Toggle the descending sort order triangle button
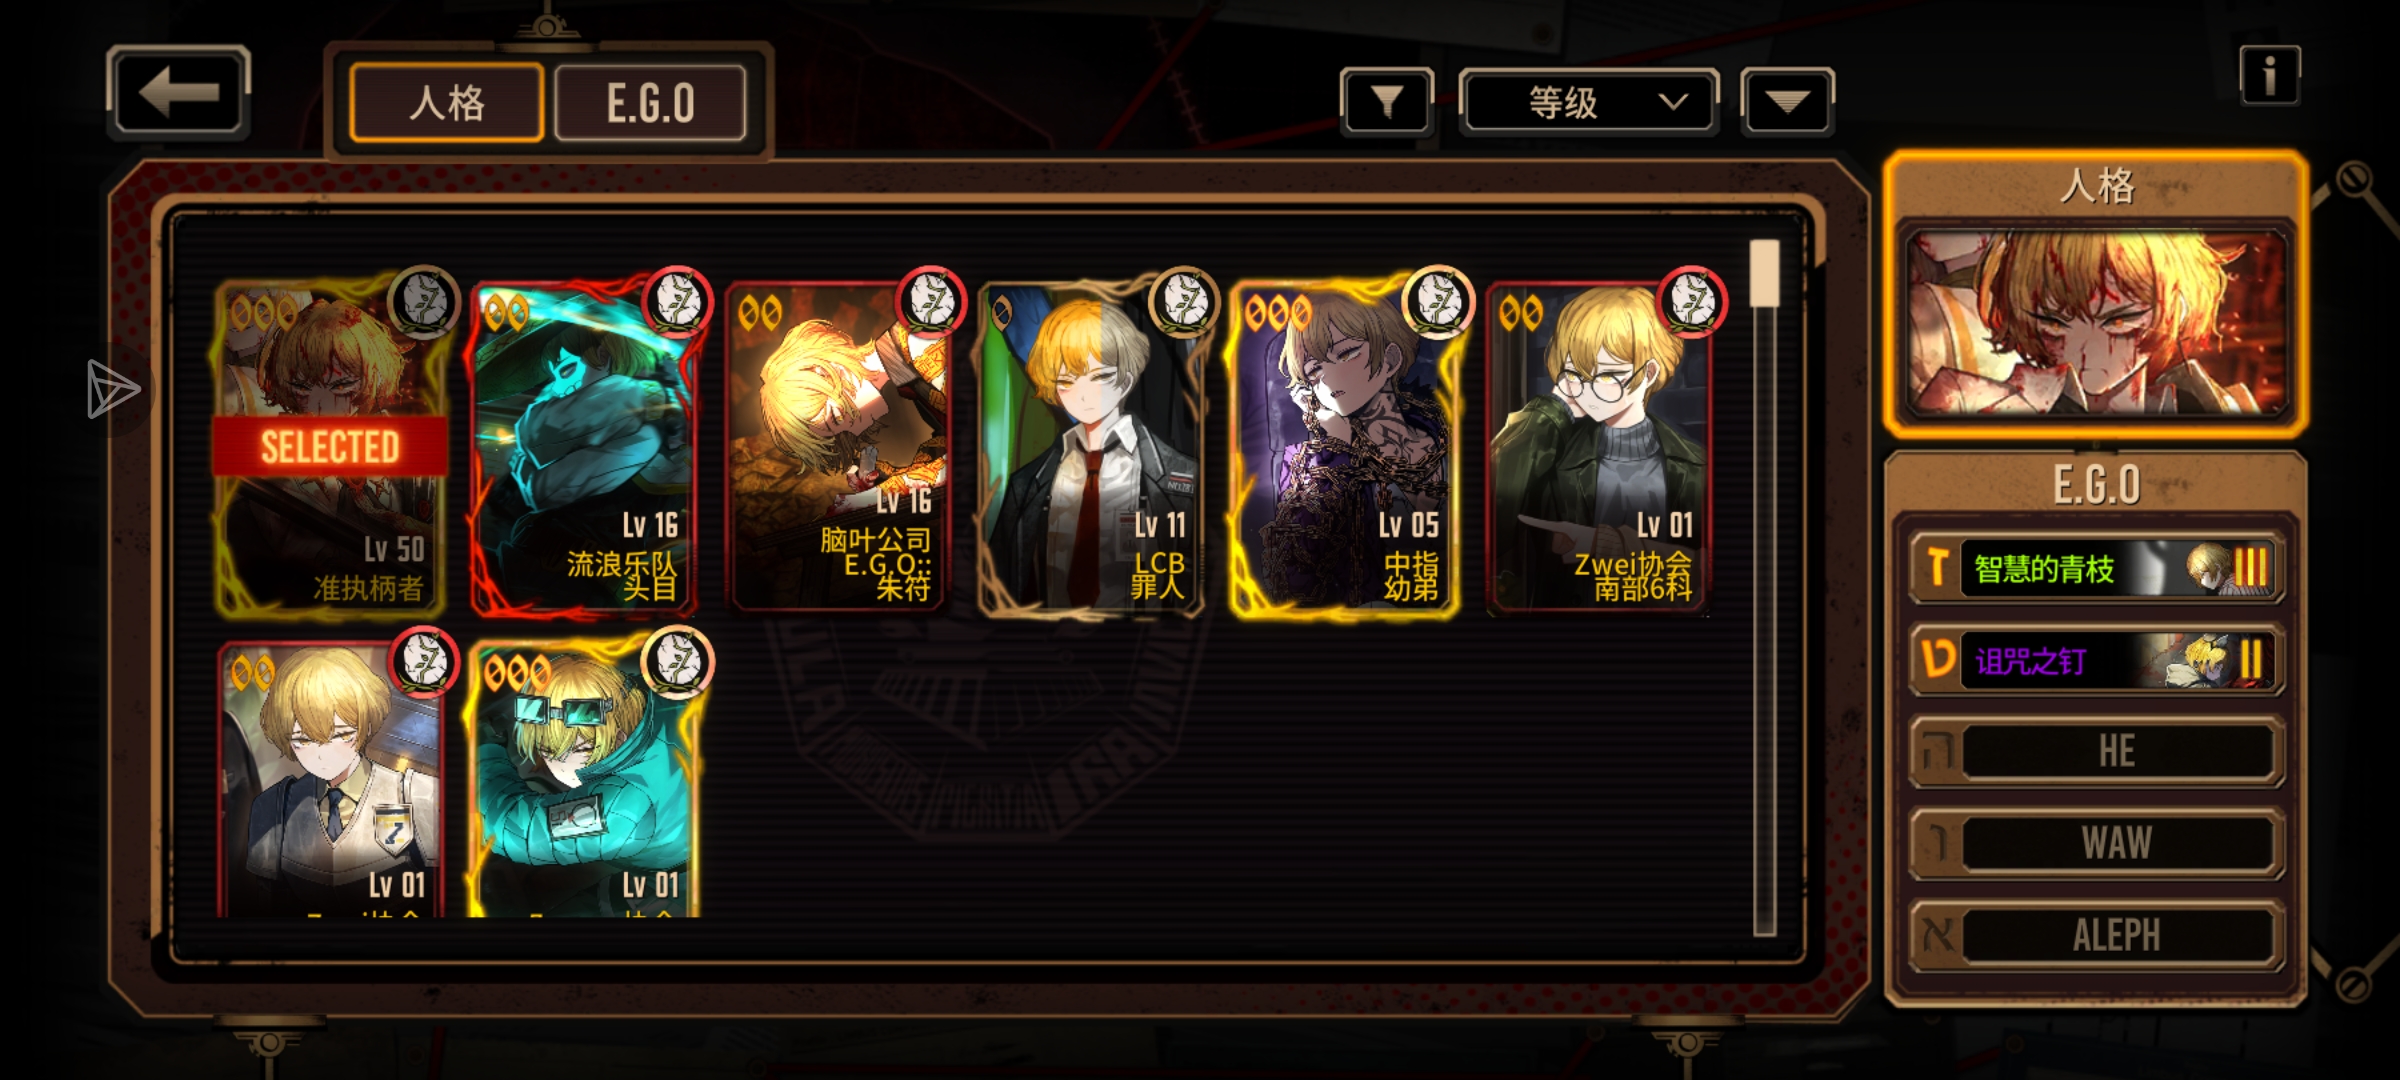Image resolution: width=2400 pixels, height=1080 pixels. (x=1787, y=101)
